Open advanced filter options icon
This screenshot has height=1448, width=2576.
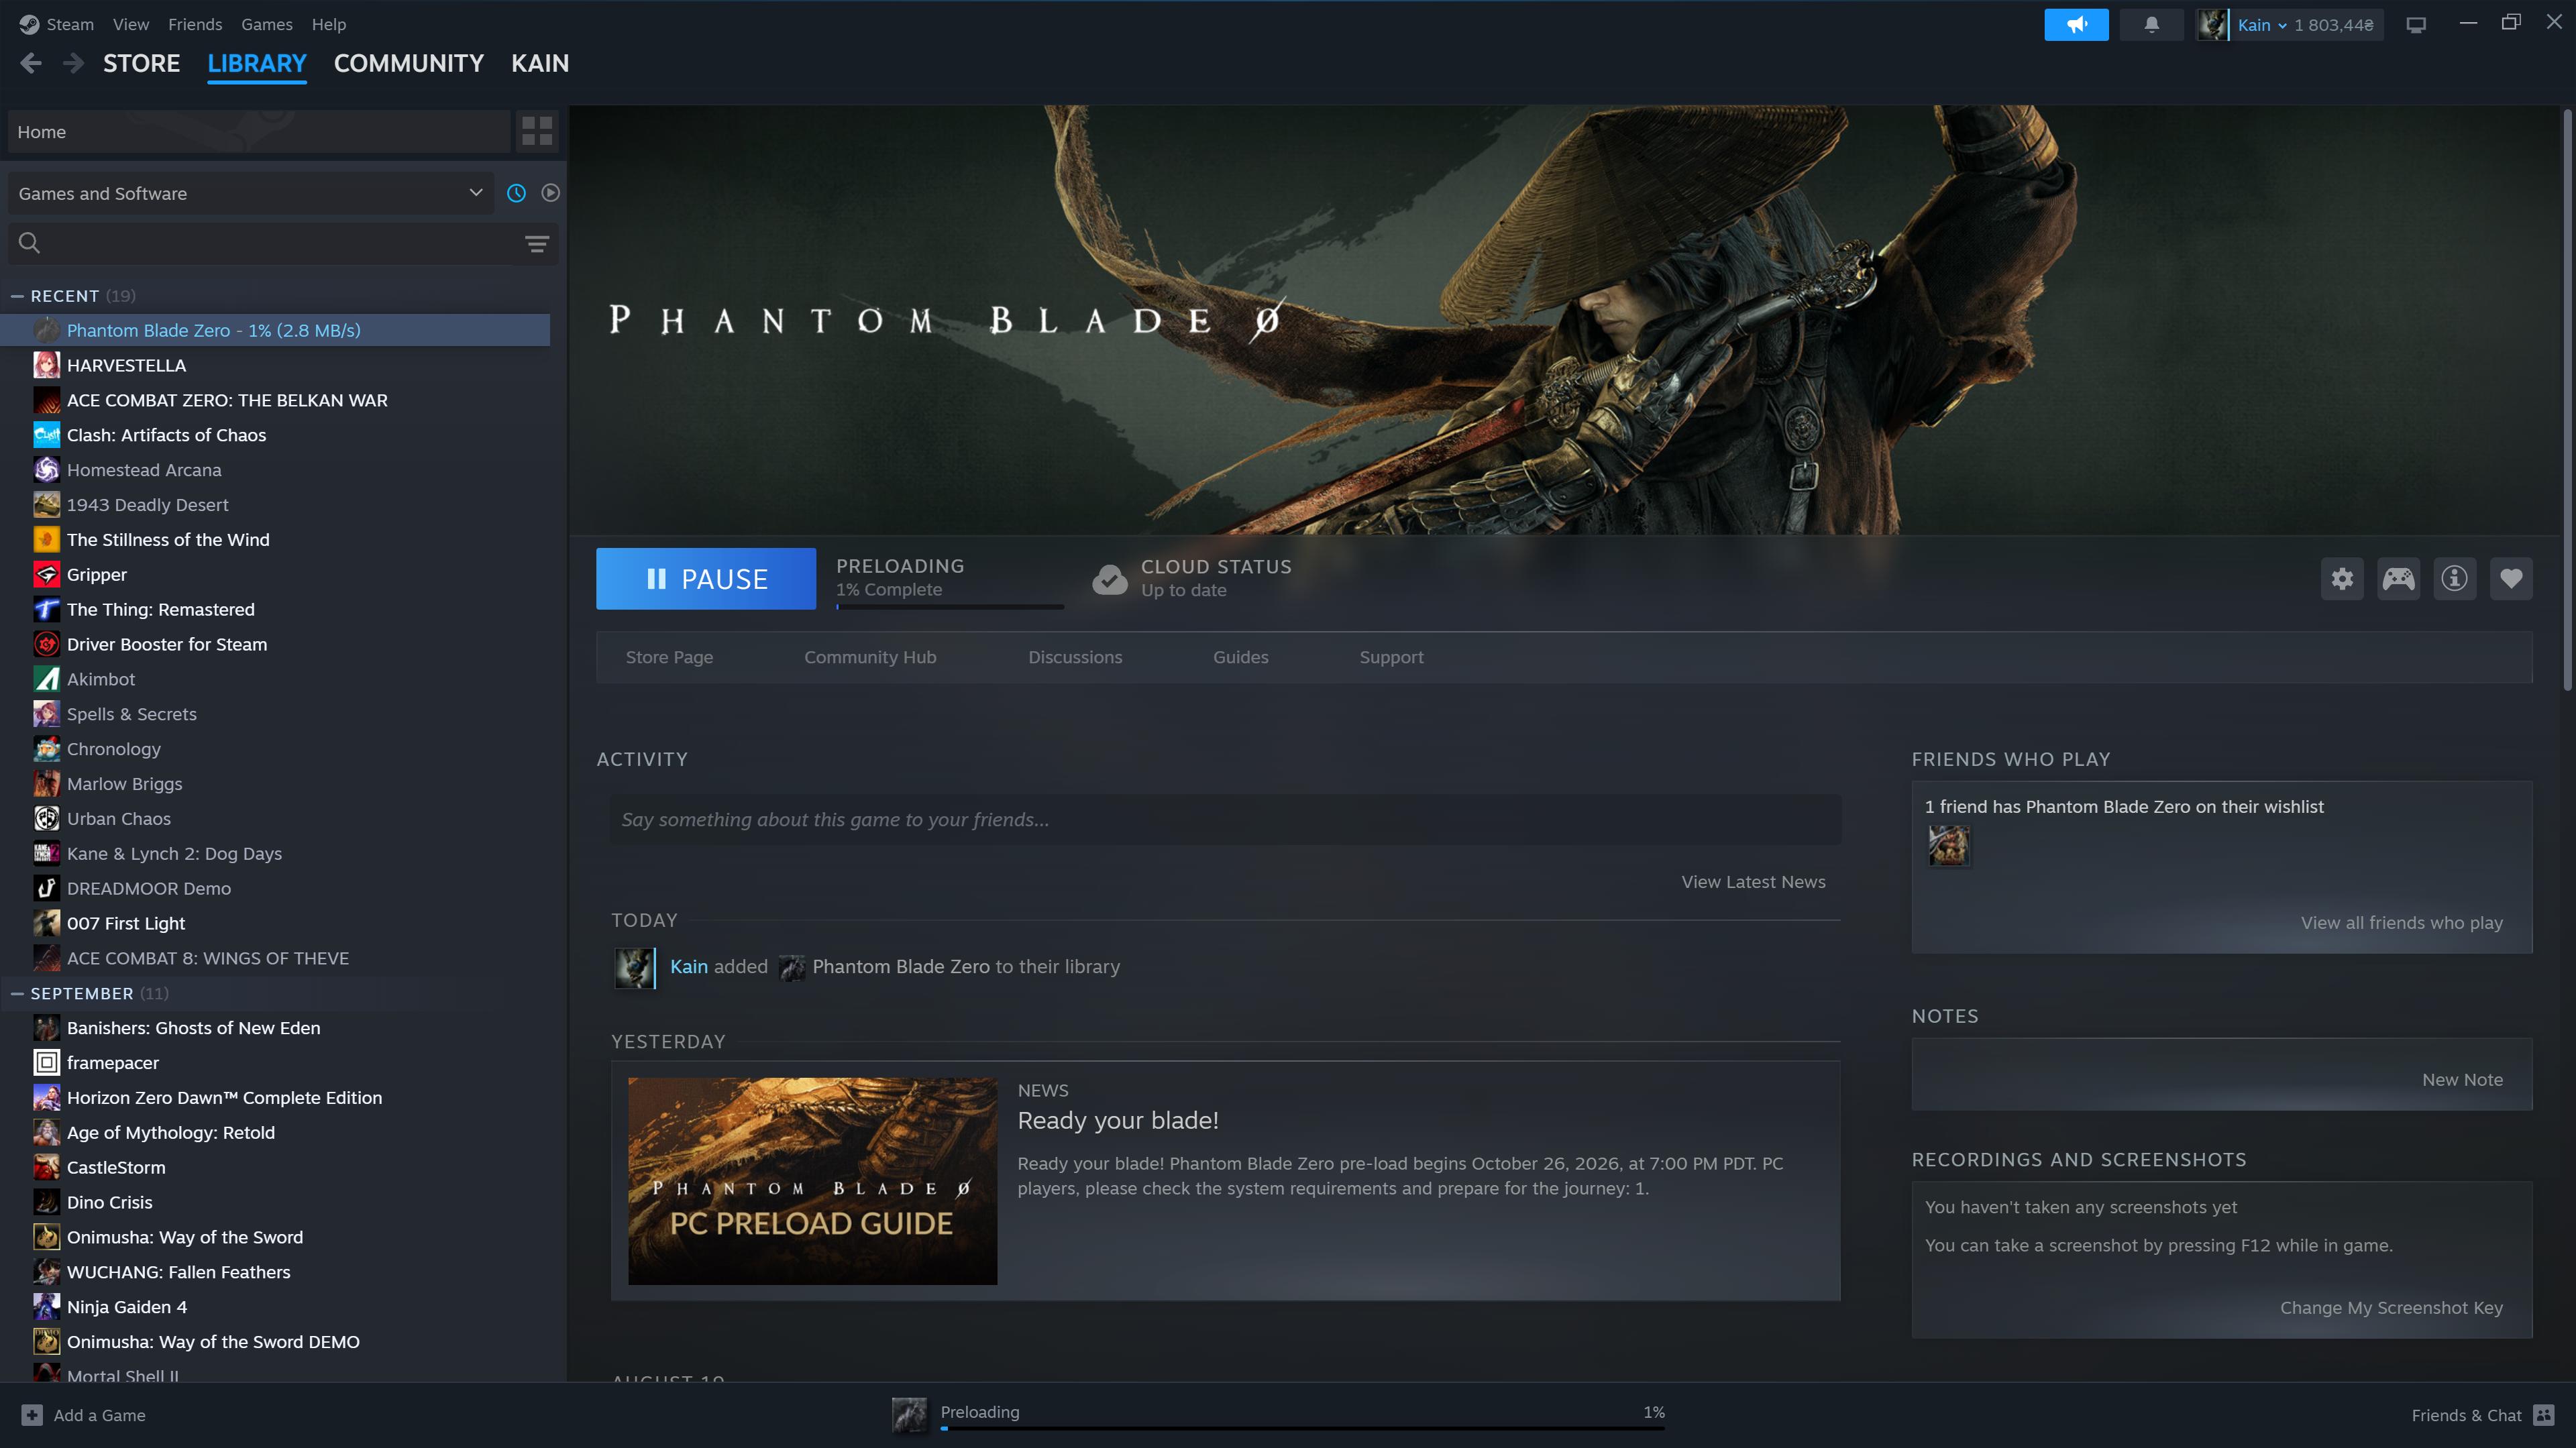537,243
